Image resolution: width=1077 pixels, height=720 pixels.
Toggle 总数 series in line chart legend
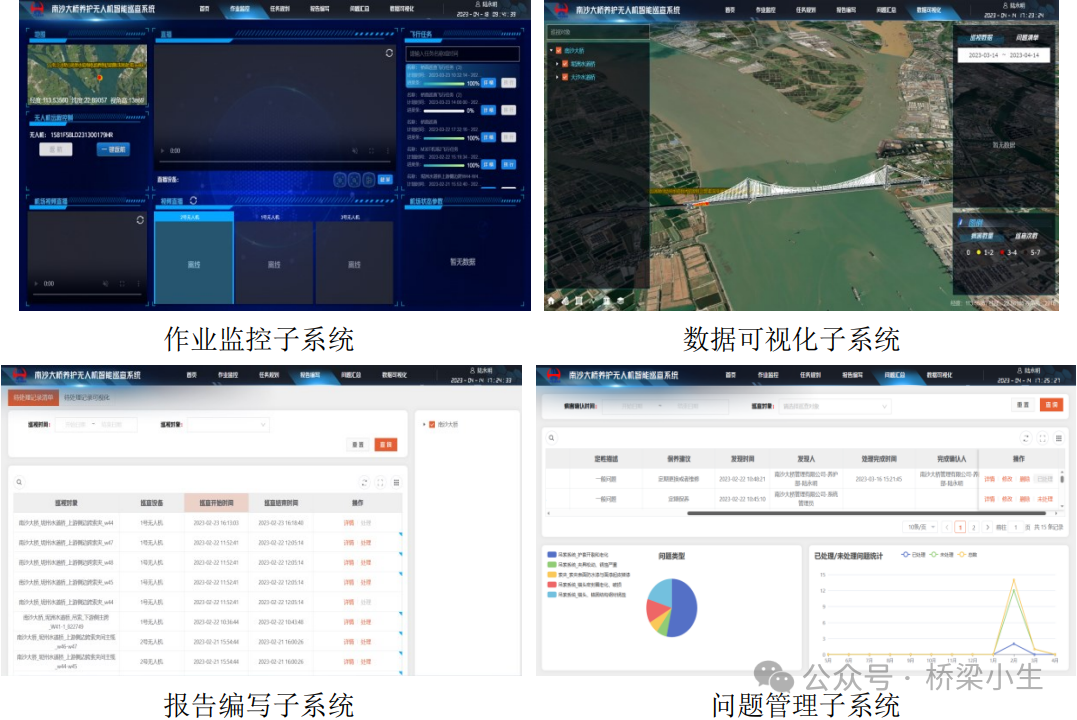coord(967,554)
